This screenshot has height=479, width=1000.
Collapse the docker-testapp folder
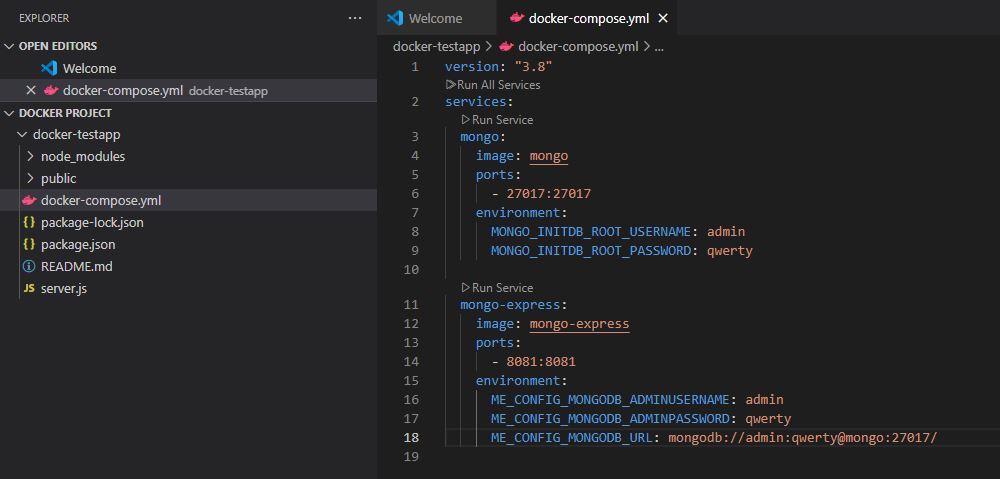pos(23,135)
